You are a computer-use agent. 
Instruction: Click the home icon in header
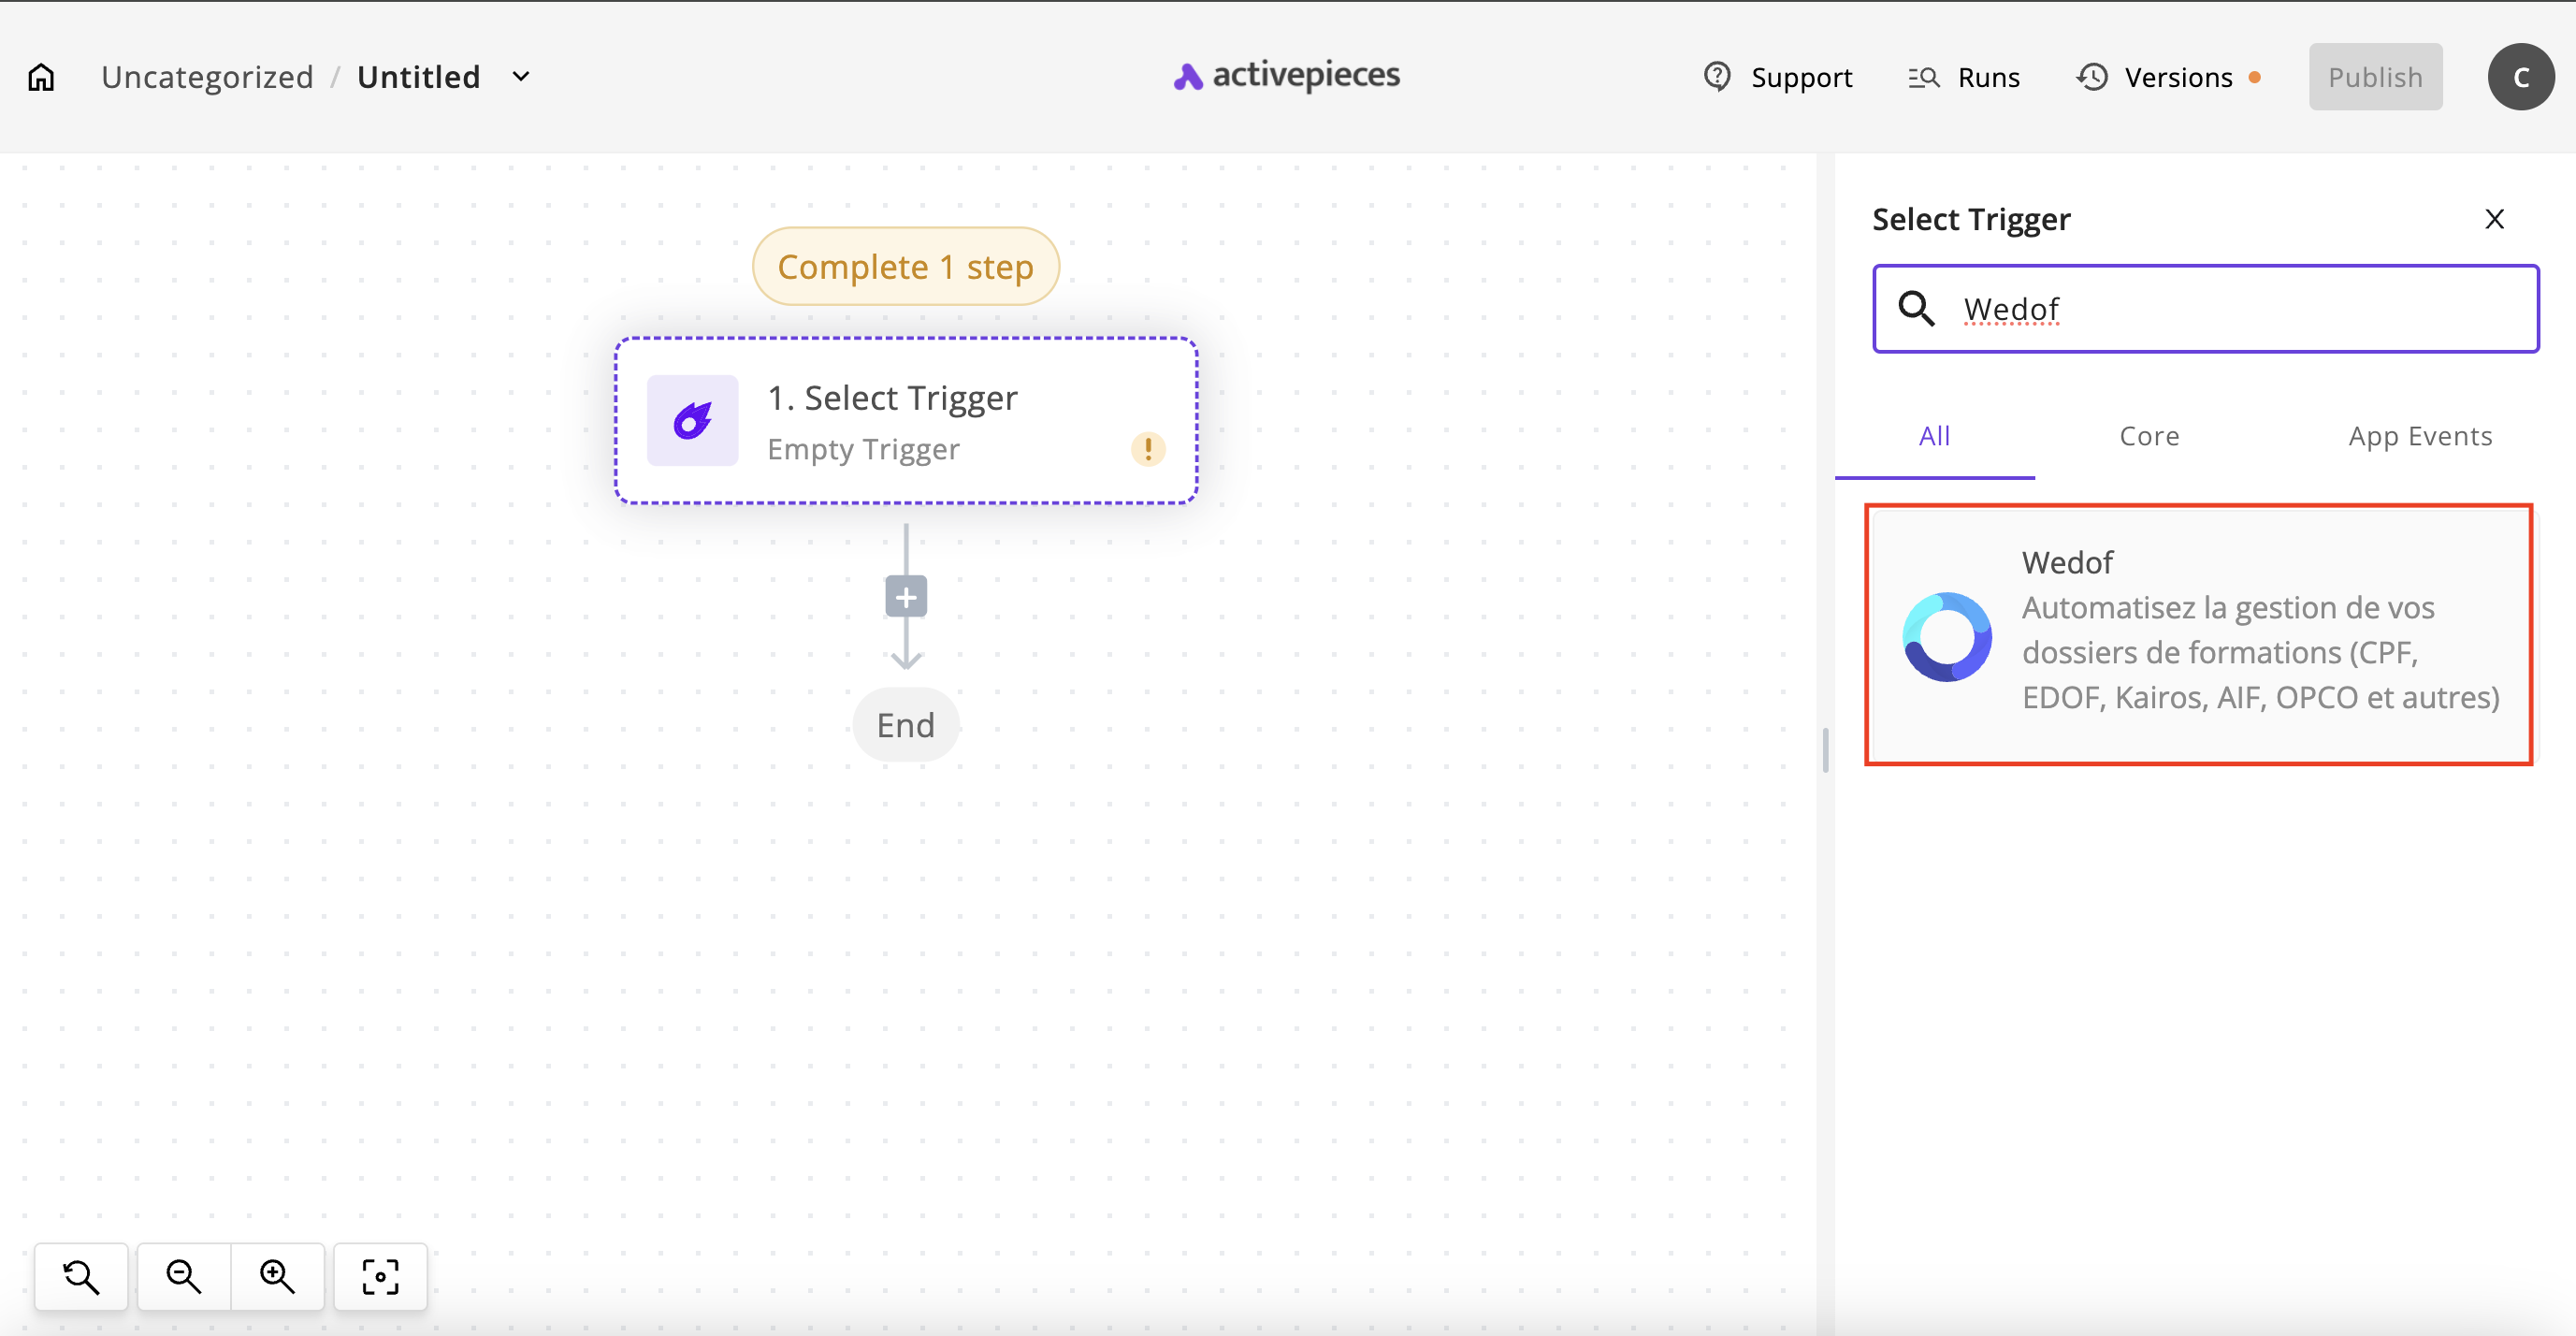(41, 77)
